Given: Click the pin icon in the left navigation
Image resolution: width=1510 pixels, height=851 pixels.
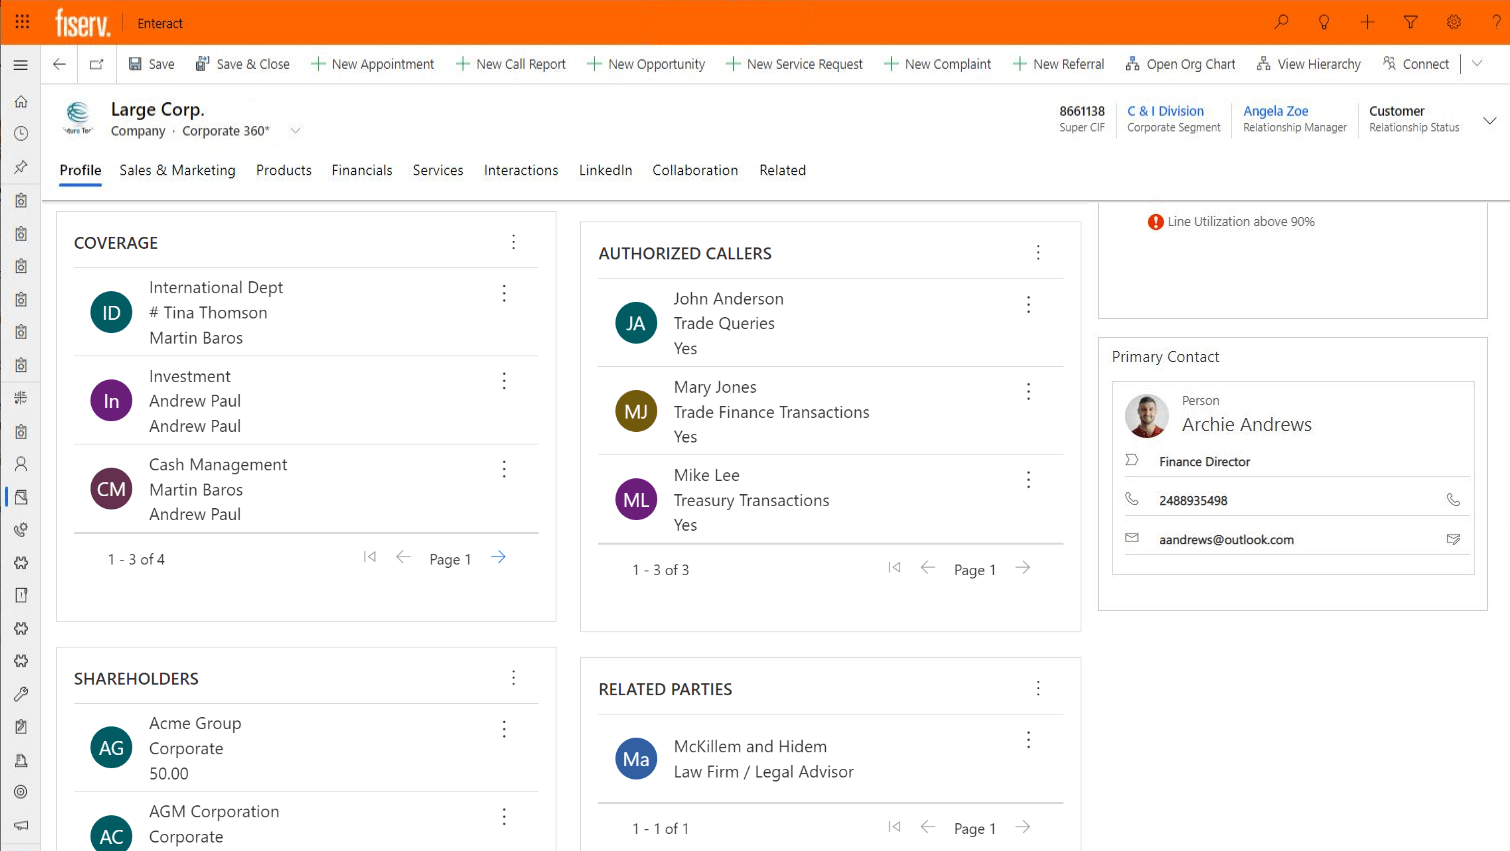Looking at the screenshot, I should 20,166.
